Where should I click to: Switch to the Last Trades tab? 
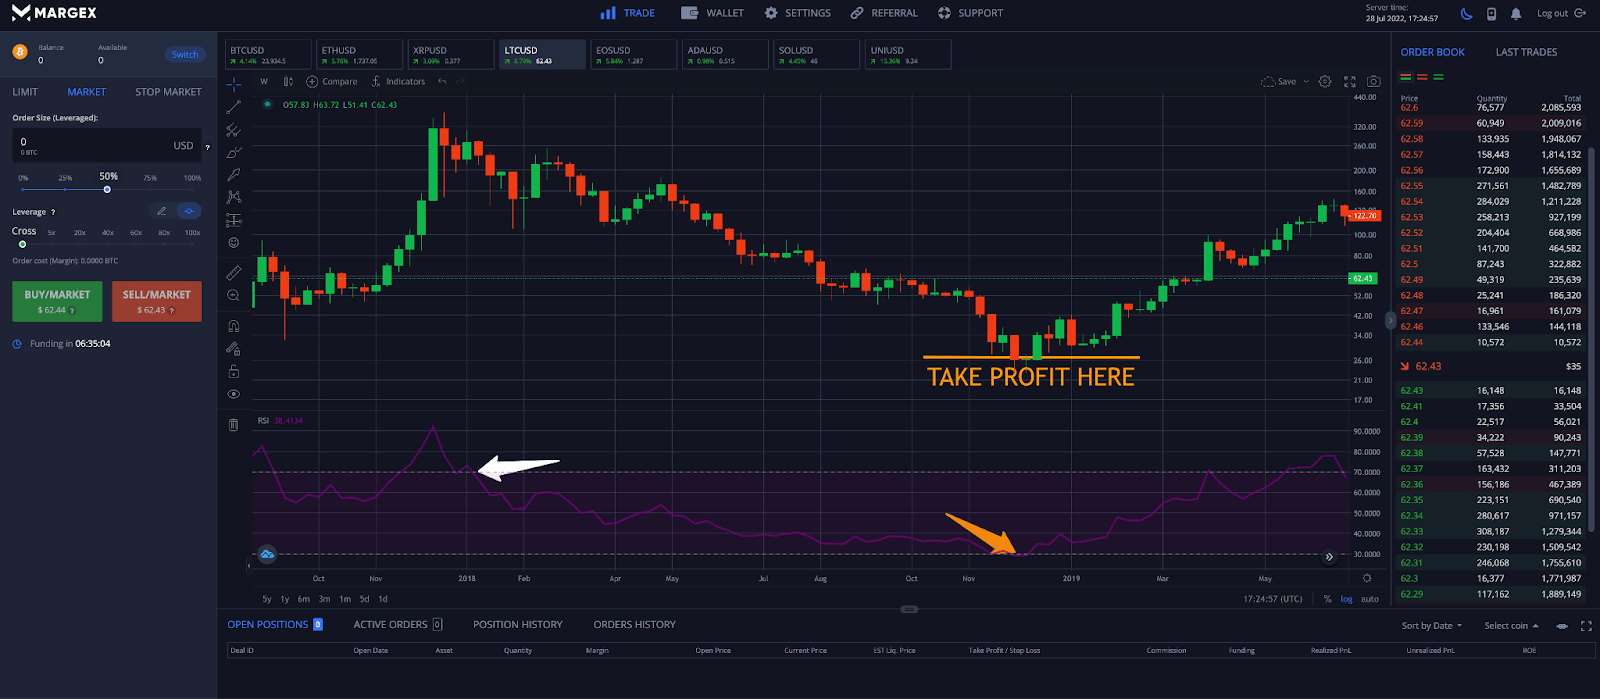pyautogui.click(x=1526, y=52)
